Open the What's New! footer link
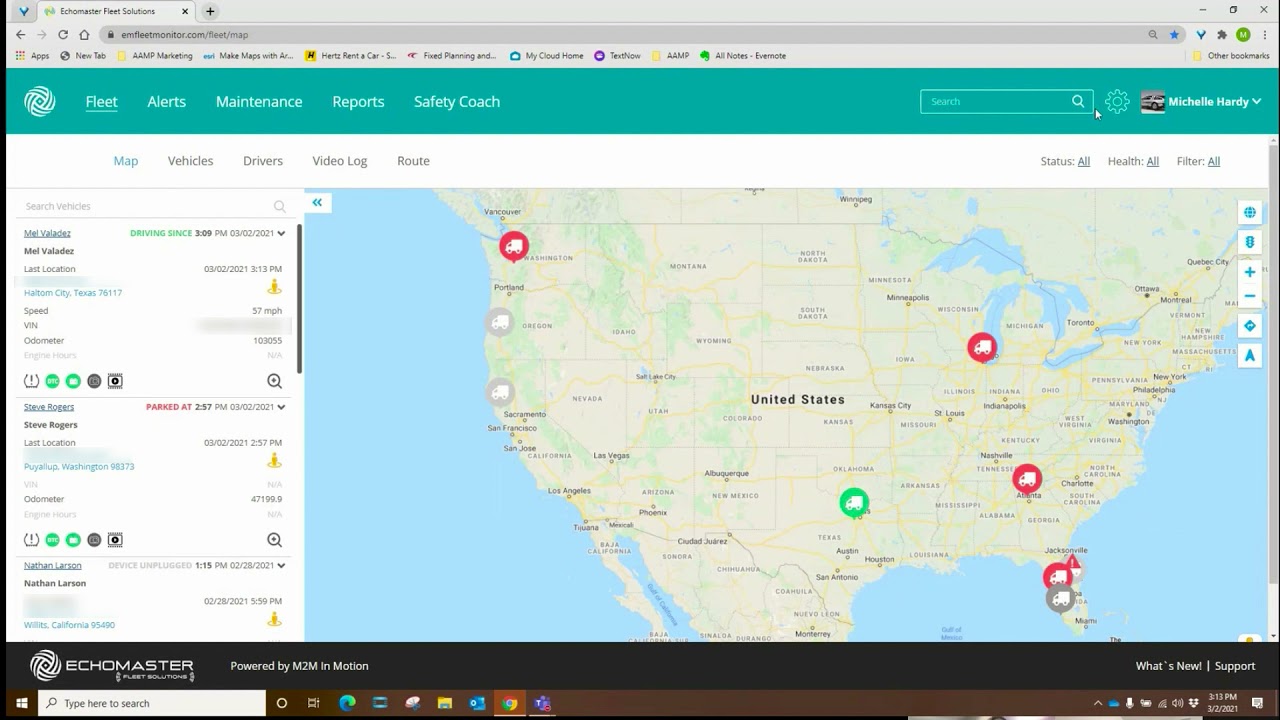 (x=1169, y=666)
